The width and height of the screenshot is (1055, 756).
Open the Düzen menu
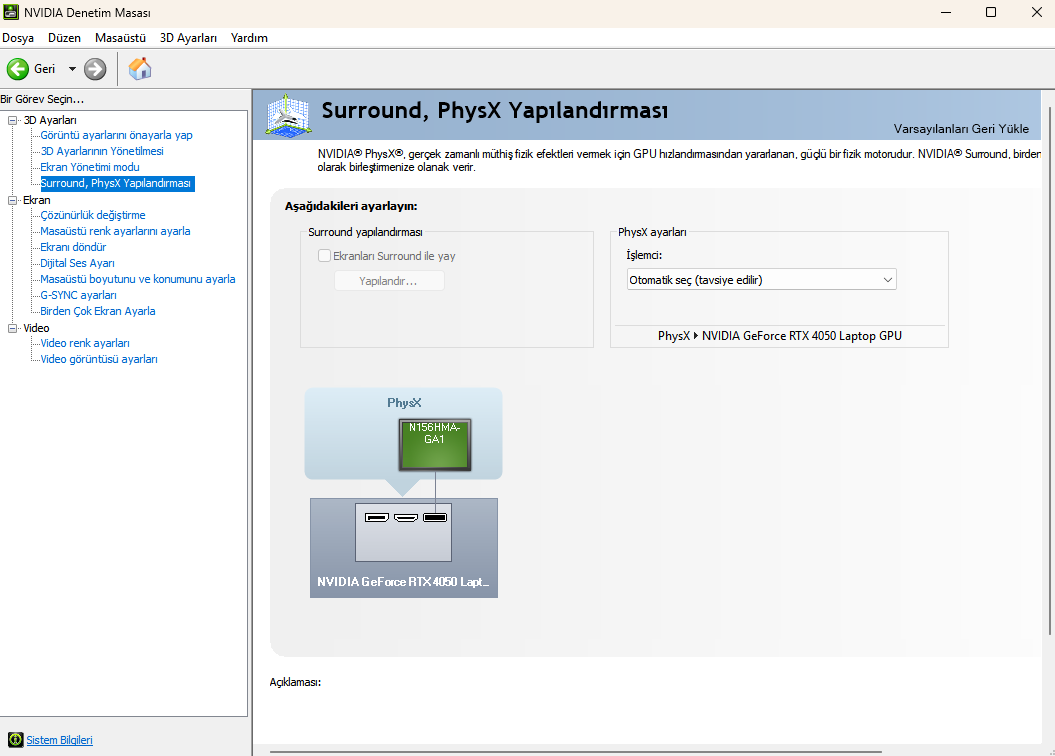tap(65, 38)
